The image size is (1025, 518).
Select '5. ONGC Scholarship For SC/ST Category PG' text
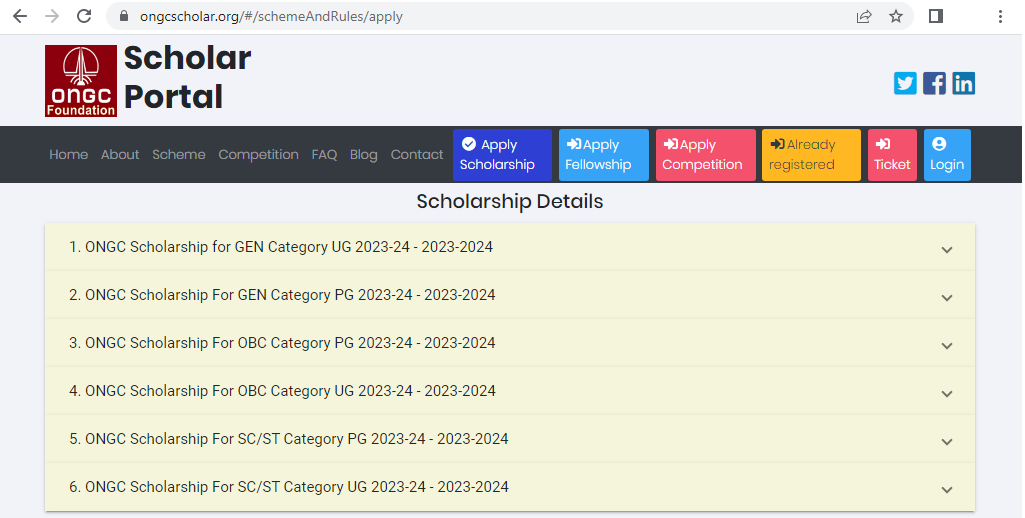tap(218, 439)
